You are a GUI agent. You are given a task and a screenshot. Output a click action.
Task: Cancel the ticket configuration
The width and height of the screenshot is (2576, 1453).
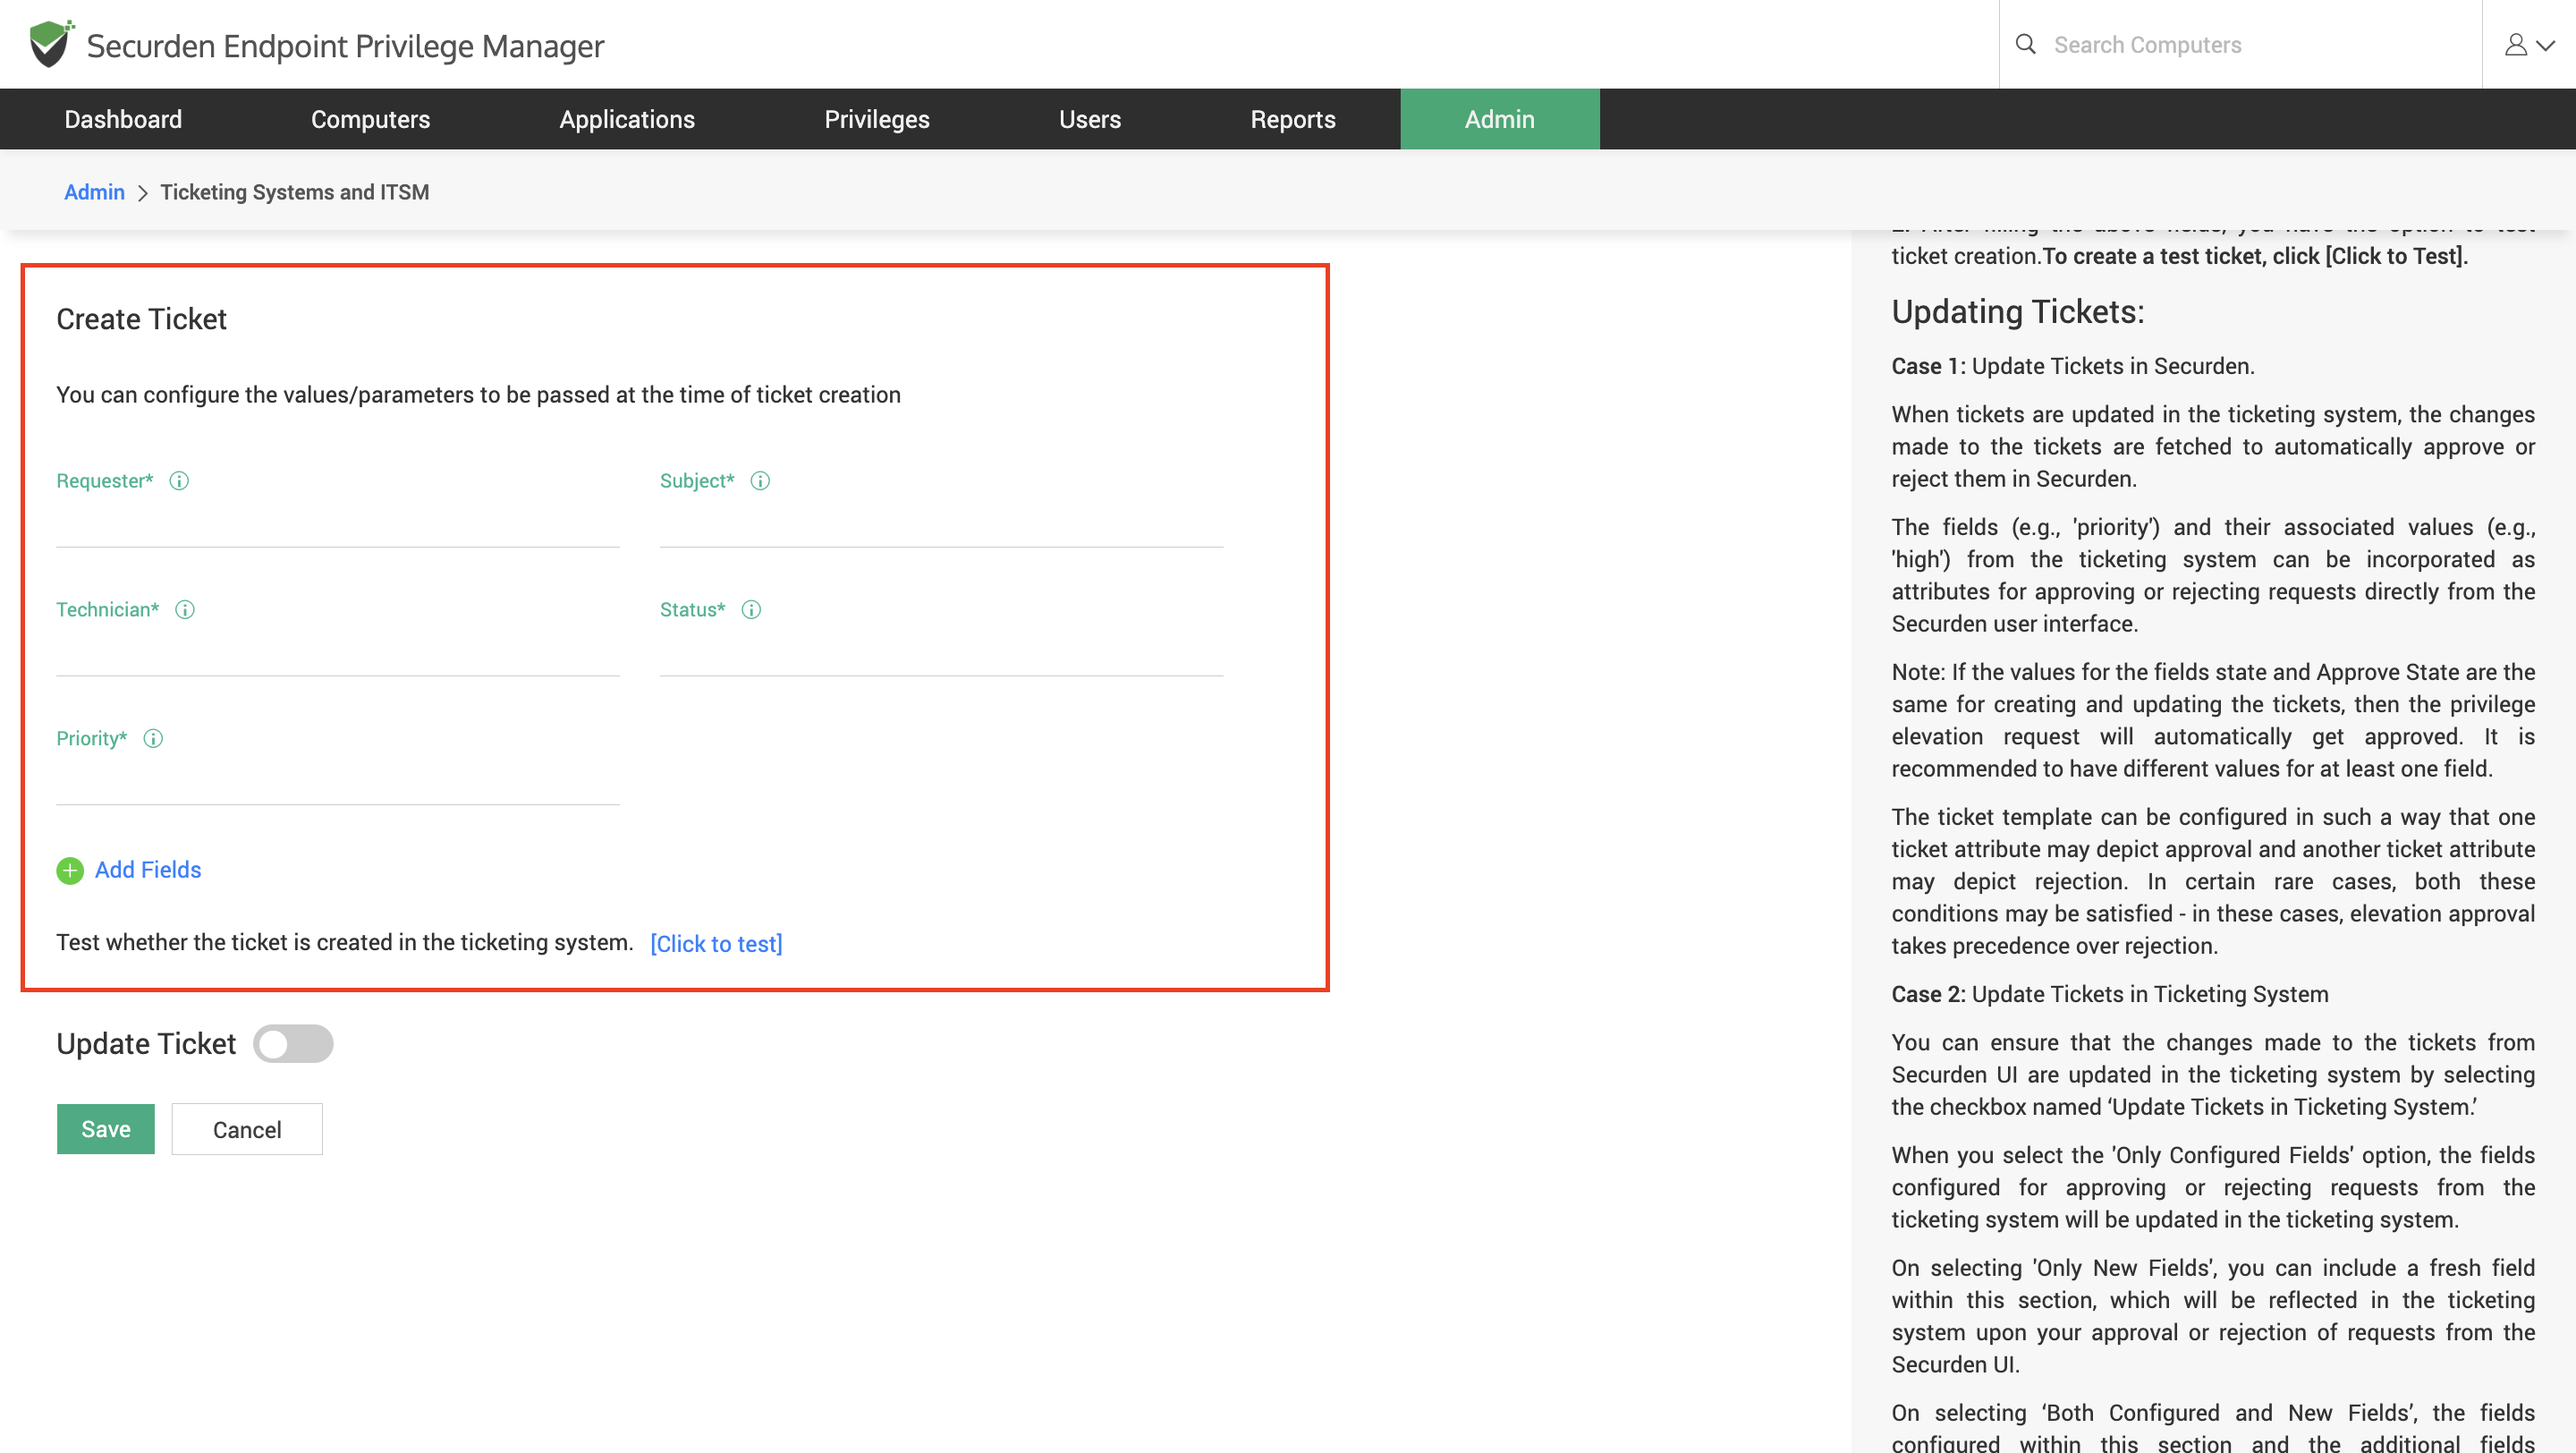coord(247,1129)
